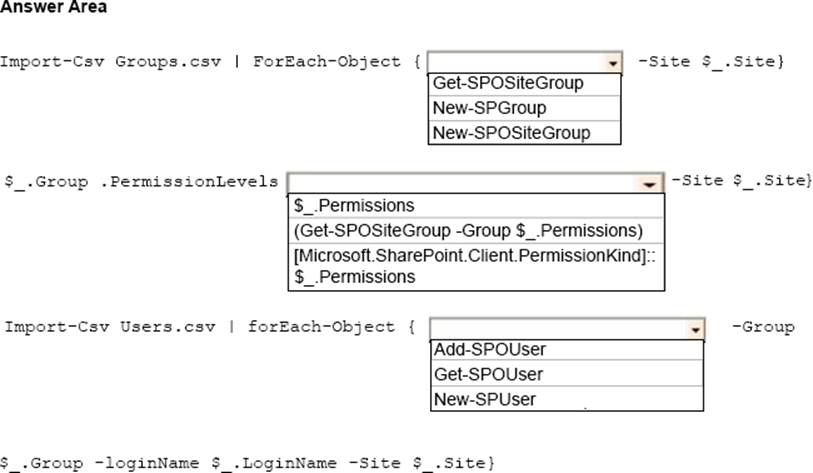Click the $_.Group .PermissionLevels code text

142,181
